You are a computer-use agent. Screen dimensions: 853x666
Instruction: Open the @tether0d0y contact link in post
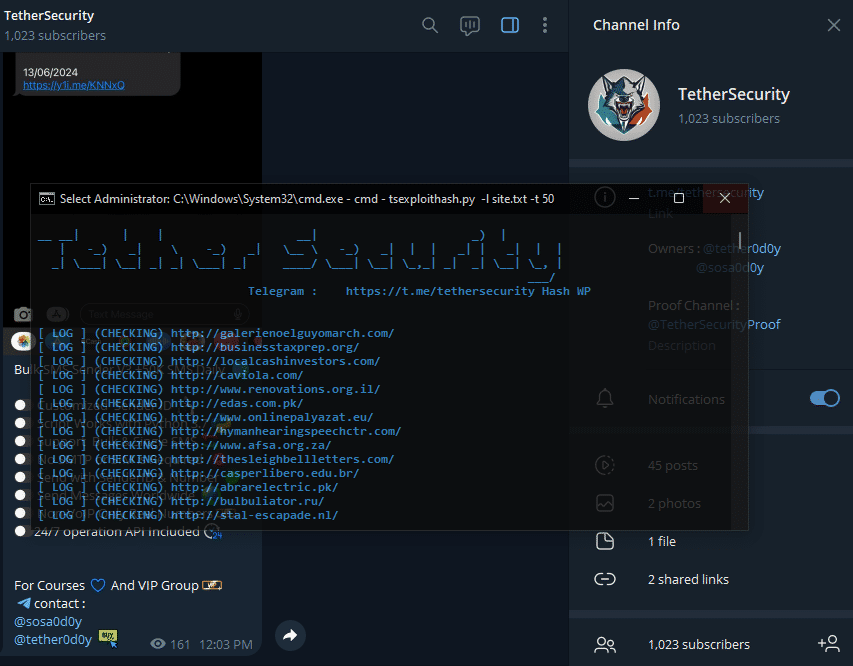point(53,639)
